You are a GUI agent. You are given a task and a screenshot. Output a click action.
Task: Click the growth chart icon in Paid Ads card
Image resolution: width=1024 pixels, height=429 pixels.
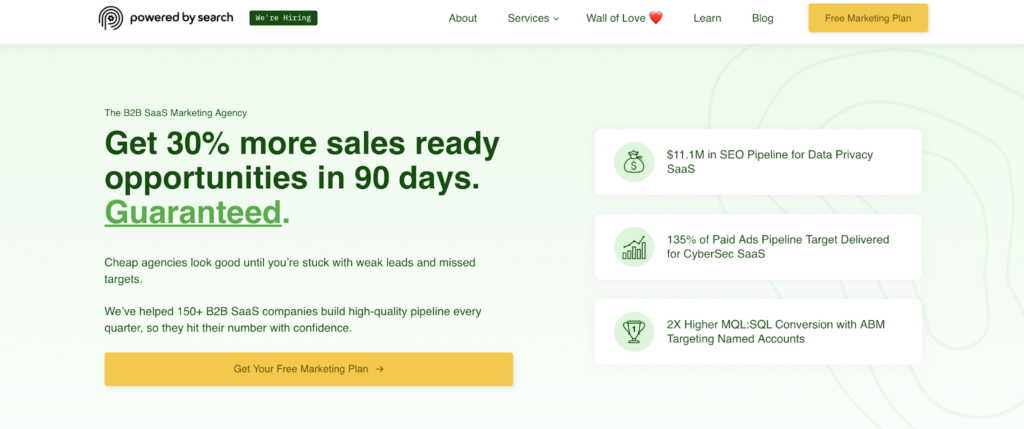(633, 247)
